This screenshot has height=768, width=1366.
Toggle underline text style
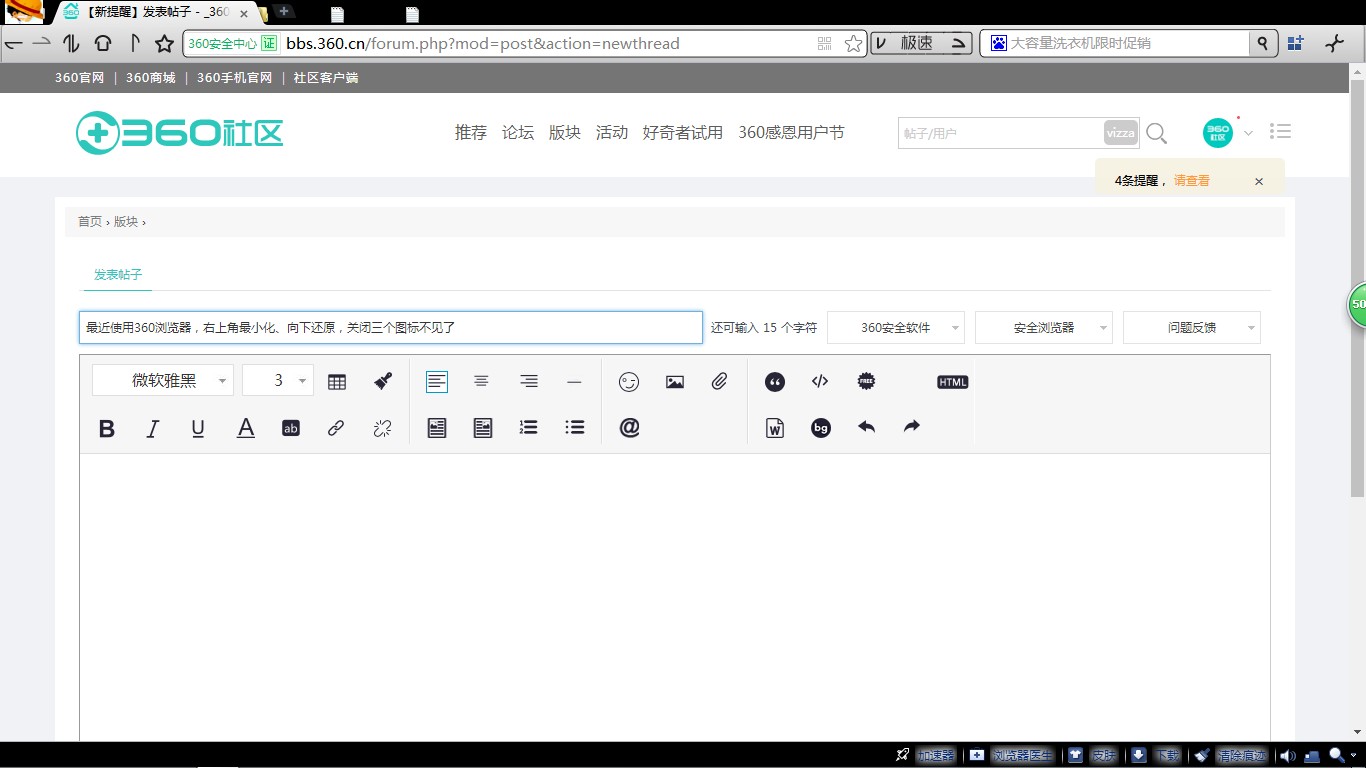198,428
